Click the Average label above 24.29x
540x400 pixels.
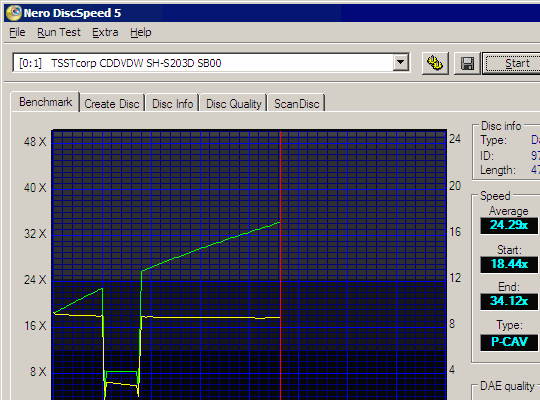coord(508,211)
